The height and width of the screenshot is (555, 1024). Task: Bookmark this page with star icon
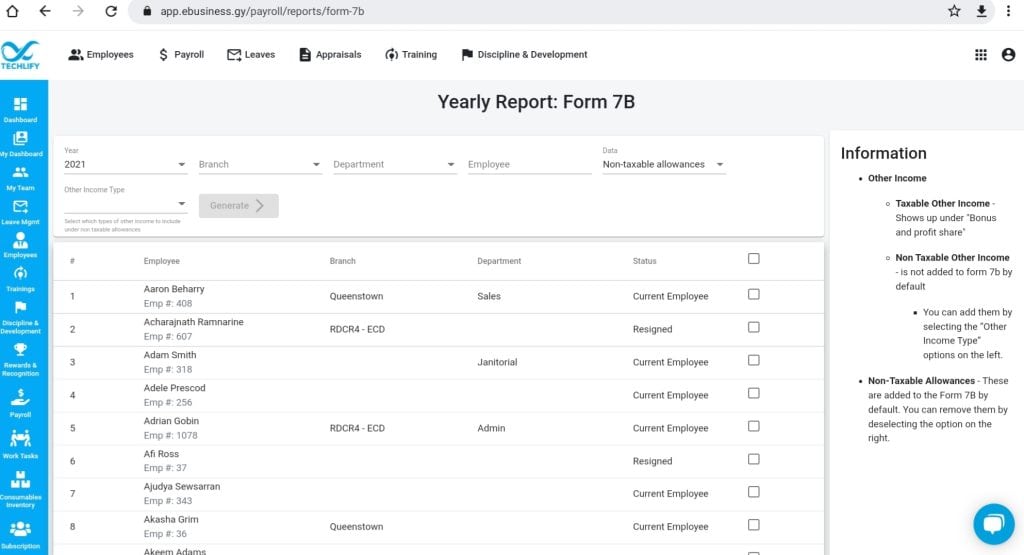pyautogui.click(x=954, y=11)
